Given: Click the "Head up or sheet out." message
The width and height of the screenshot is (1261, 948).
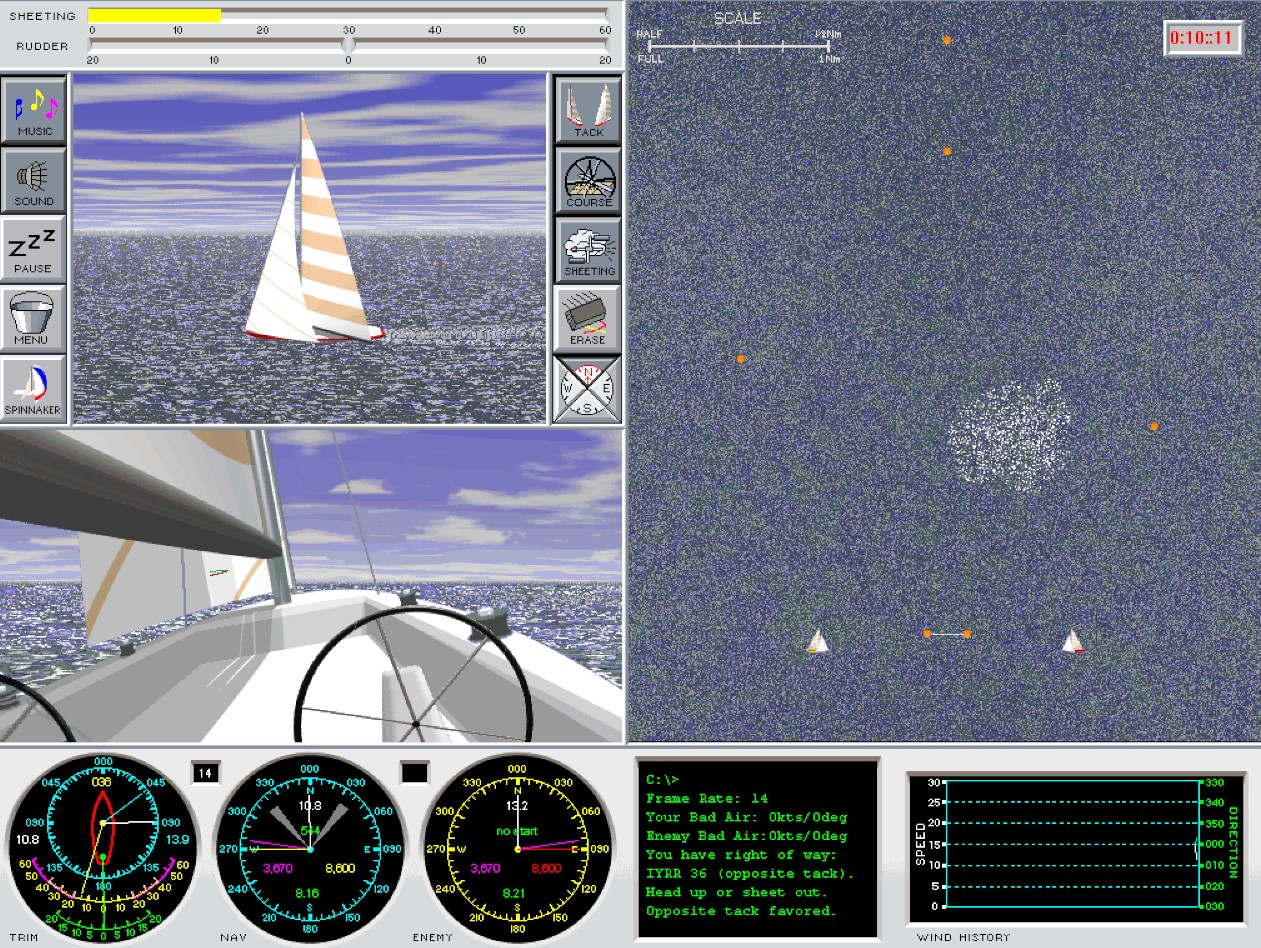Looking at the screenshot, I should [x=736, y=892].
